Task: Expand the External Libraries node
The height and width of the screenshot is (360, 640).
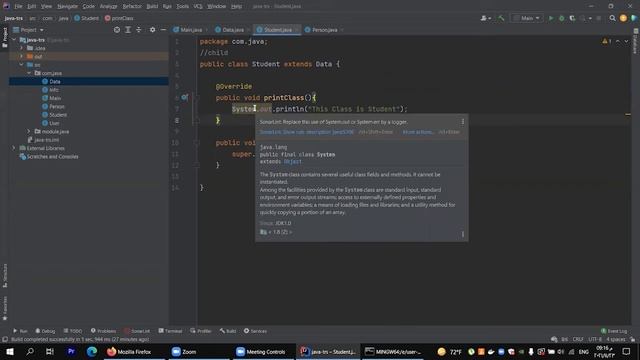Action: [x=15, y=148]
